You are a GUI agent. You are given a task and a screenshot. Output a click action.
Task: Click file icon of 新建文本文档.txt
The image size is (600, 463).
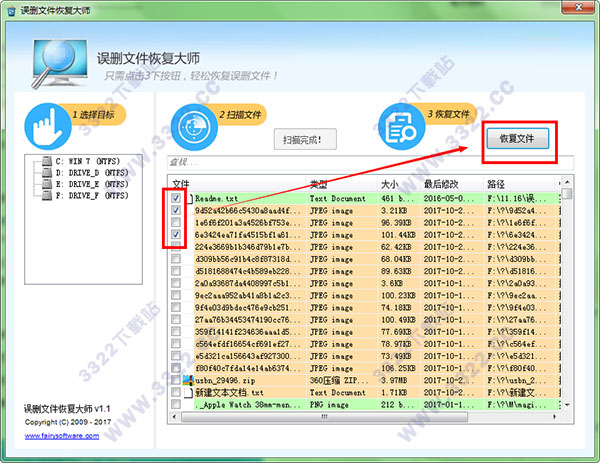189,392
